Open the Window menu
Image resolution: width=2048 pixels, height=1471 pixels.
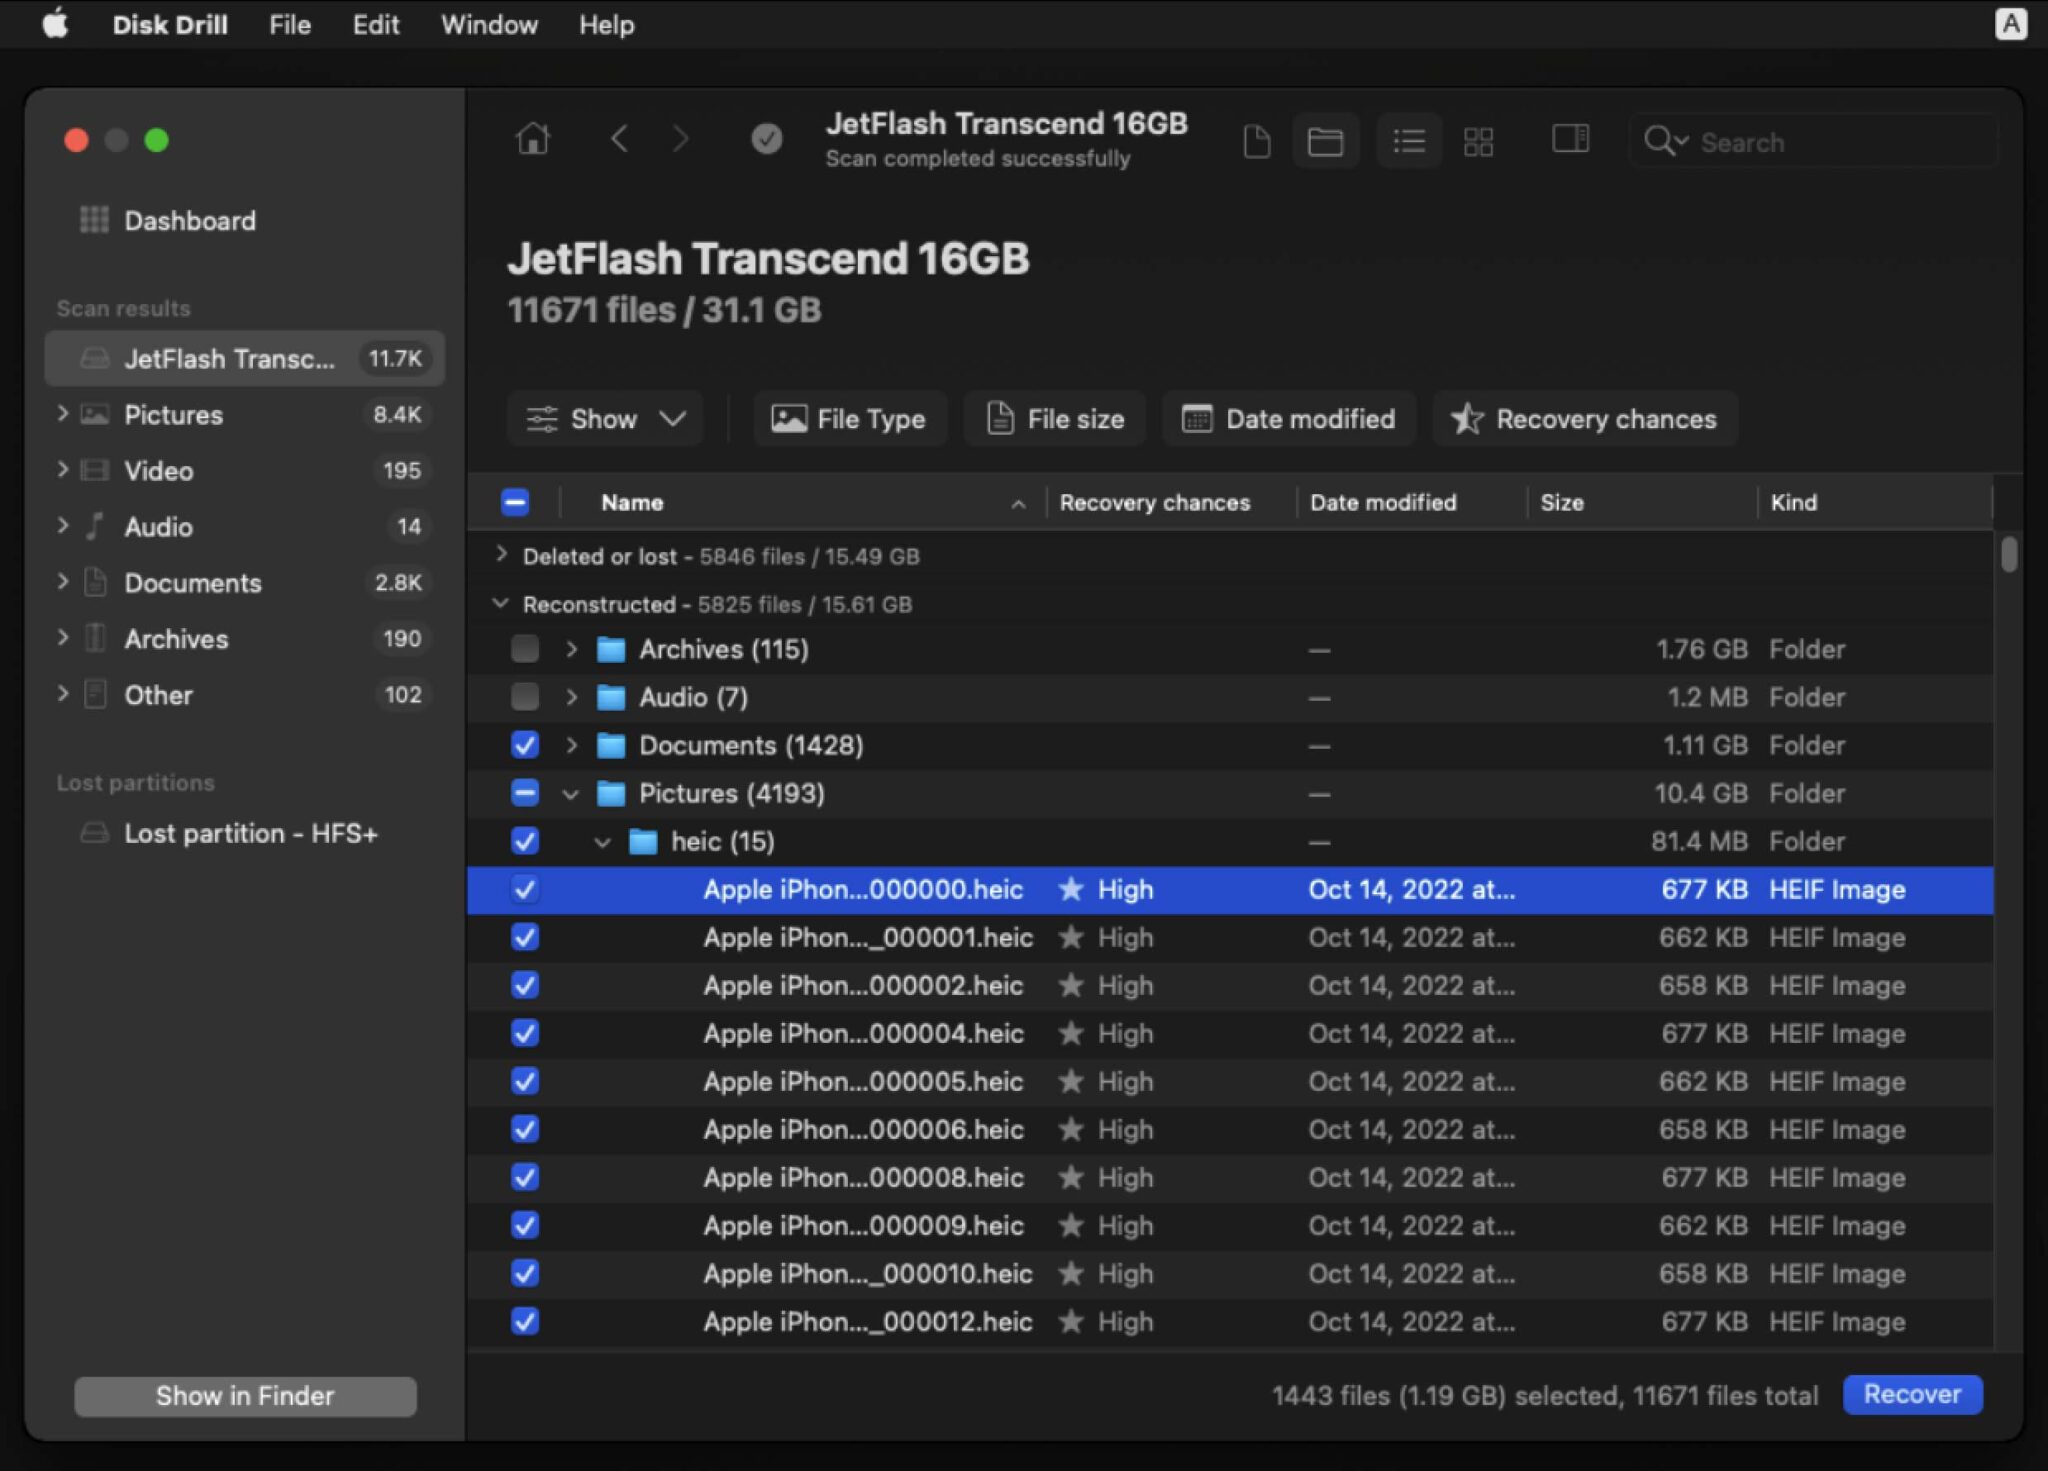(489, 25)
